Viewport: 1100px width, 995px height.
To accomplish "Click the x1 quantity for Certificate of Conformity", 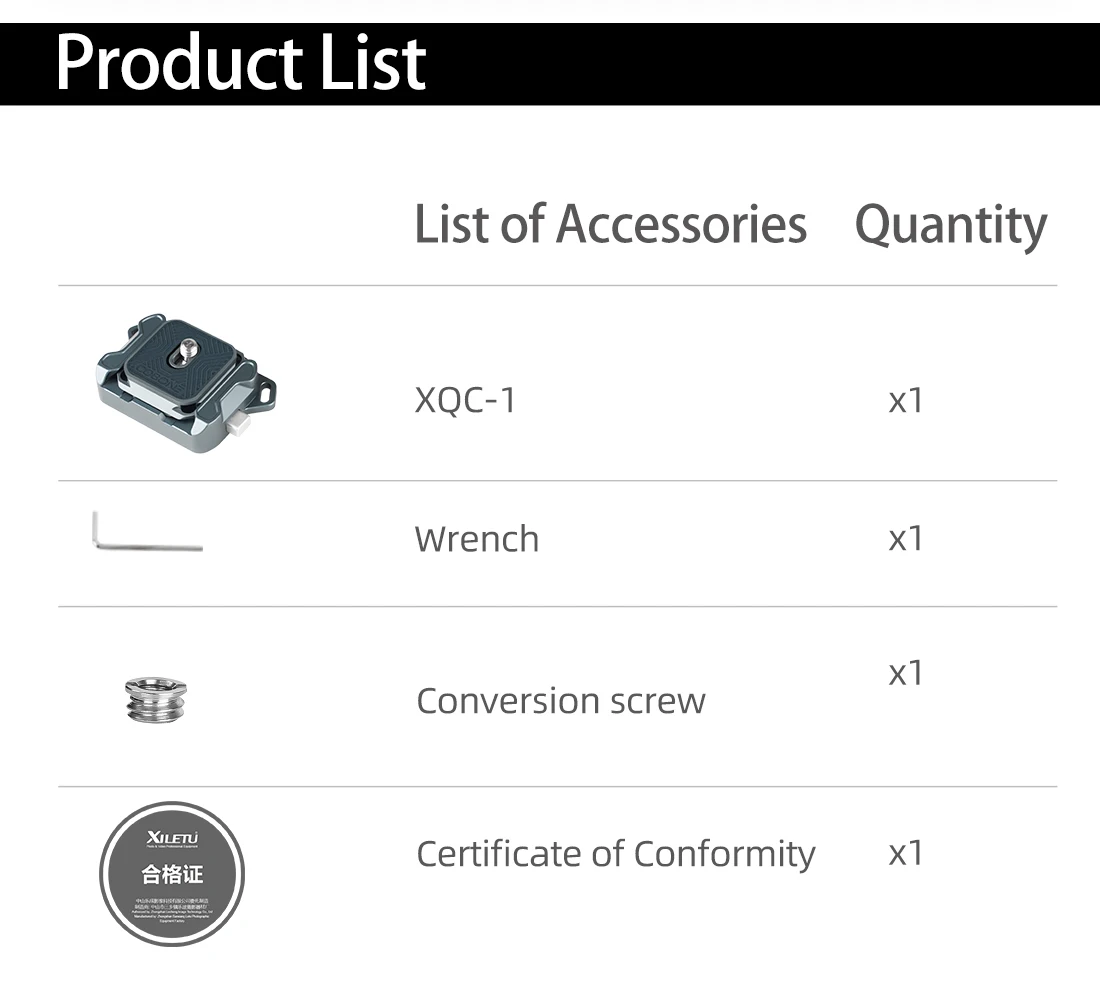I will 906,853.
